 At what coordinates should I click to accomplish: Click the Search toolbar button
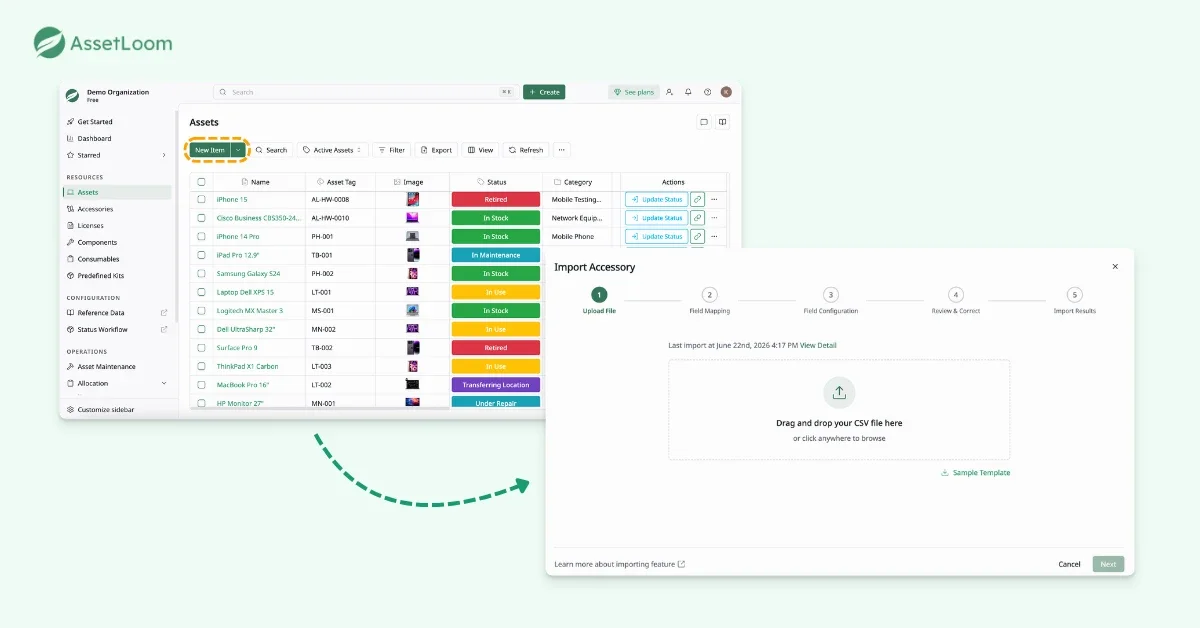271,150
